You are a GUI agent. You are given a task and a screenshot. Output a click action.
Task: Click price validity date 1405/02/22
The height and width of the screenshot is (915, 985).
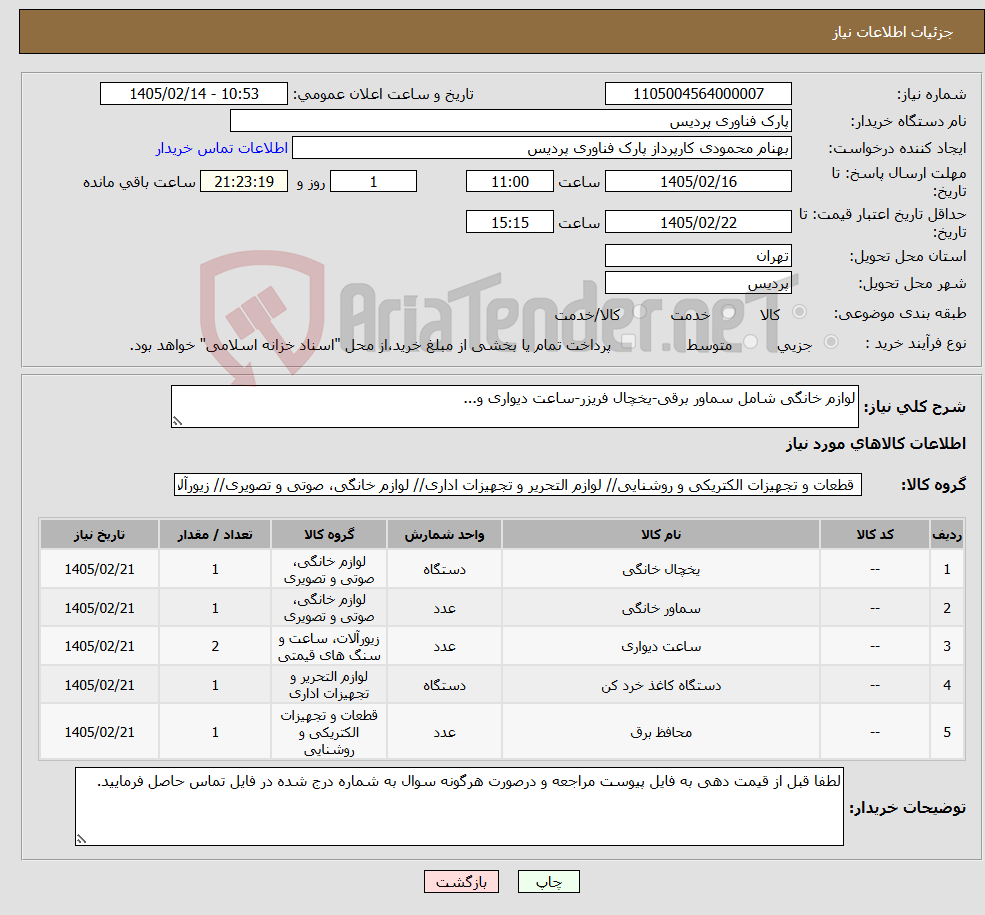698,222
